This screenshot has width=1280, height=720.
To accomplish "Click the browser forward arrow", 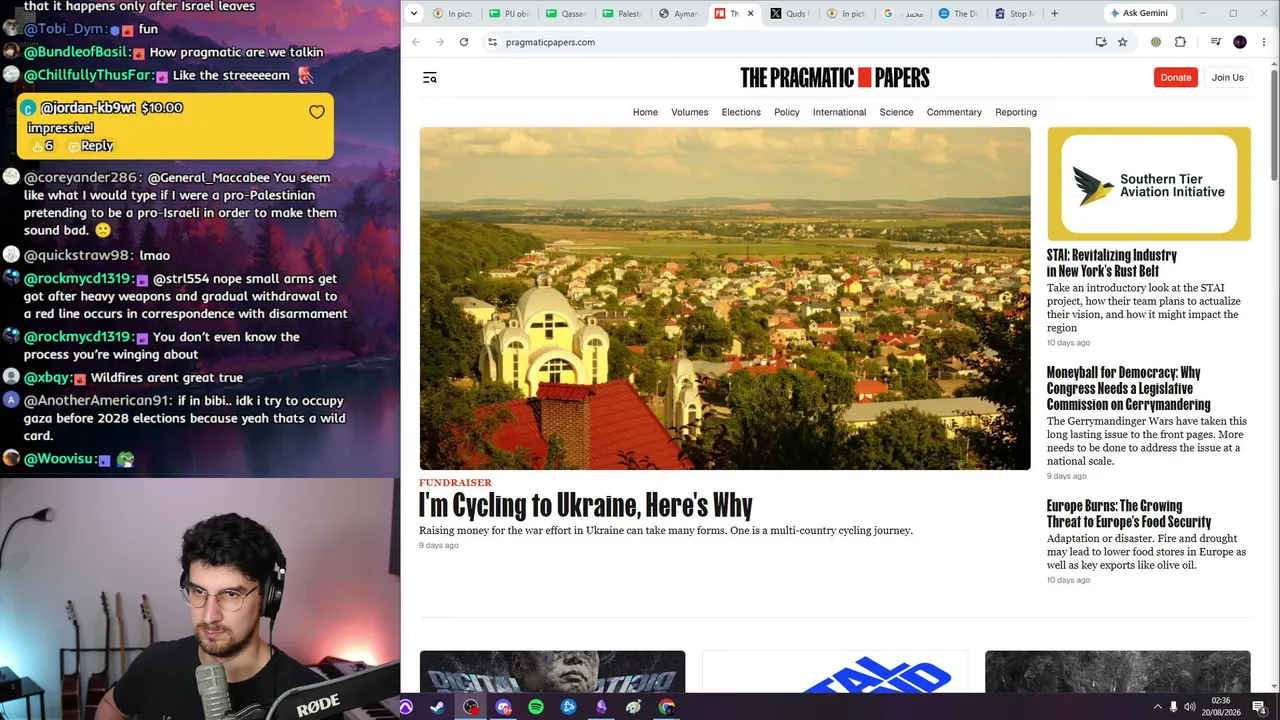I will (x=439, y=42).
